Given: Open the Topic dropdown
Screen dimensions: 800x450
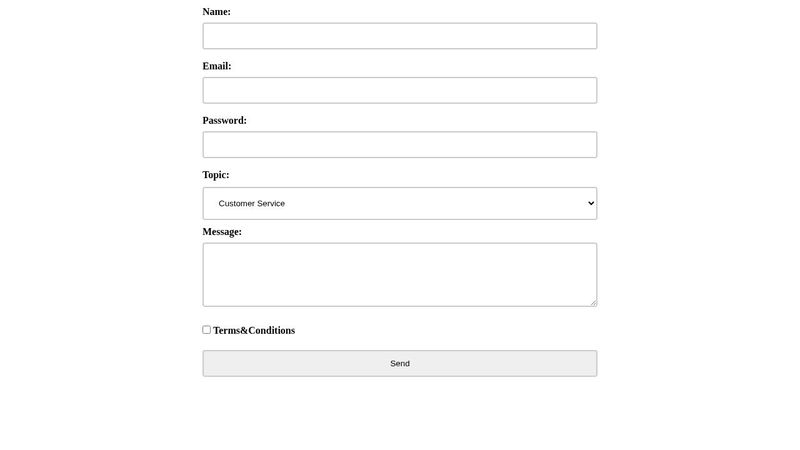Looking at the screenshot, I should [400, 203].
